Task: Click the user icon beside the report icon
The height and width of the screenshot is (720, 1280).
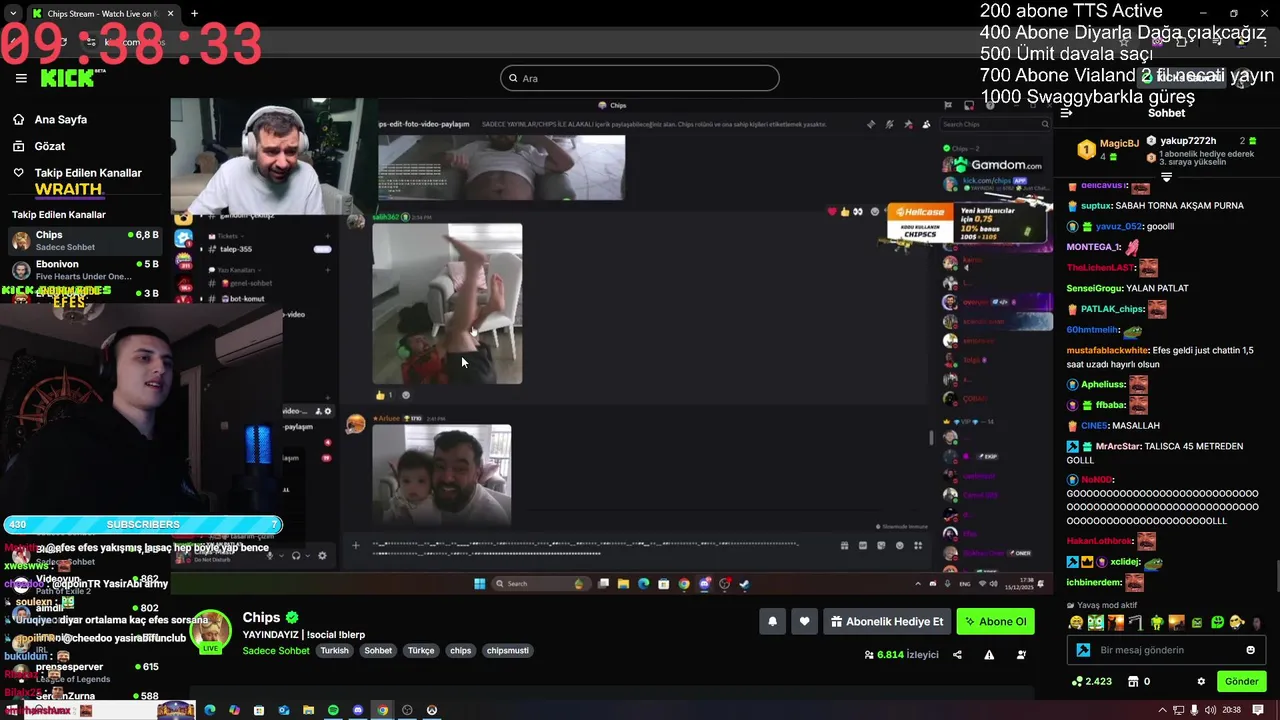Action: pyautogui.click(x=1021, y=655)
